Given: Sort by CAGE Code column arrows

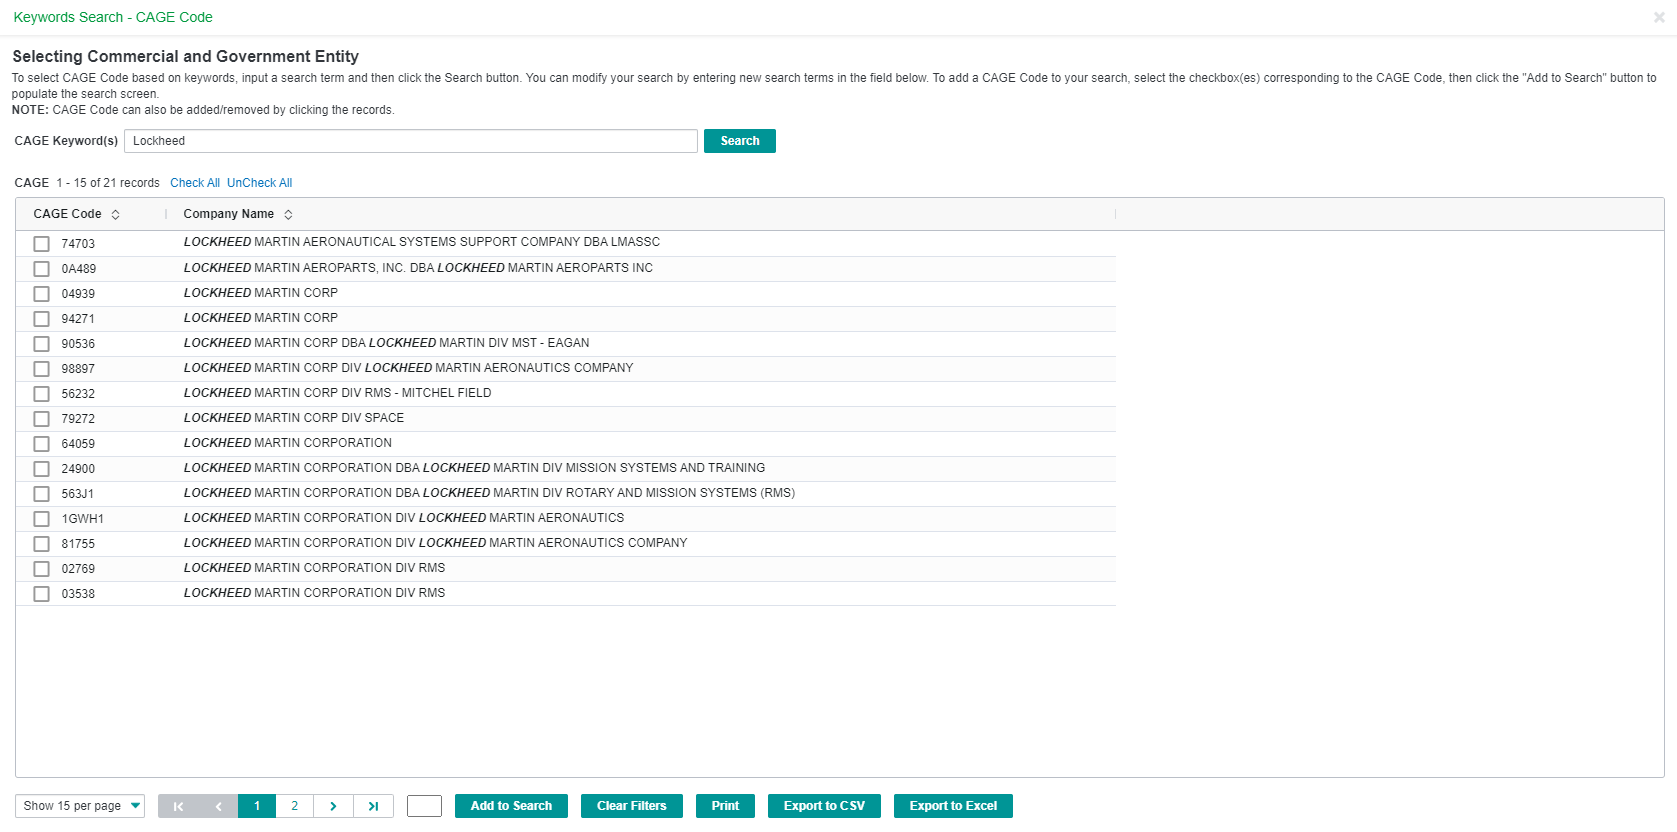Looking at the screenshot, I should tap(116, 215).
